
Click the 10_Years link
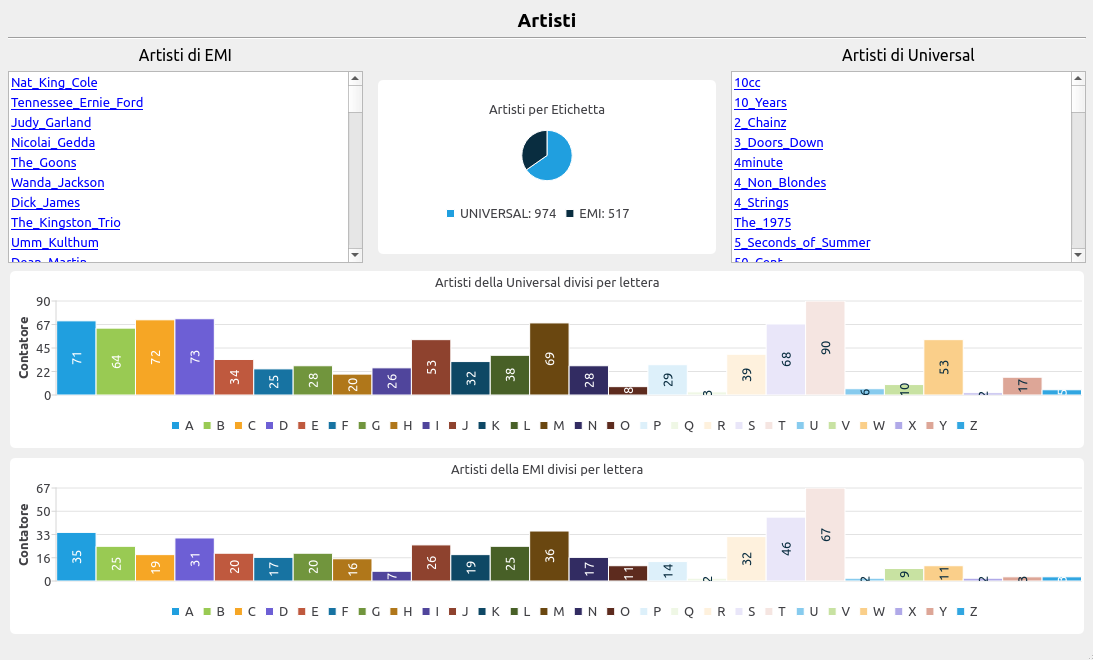(x=760, y=102)
